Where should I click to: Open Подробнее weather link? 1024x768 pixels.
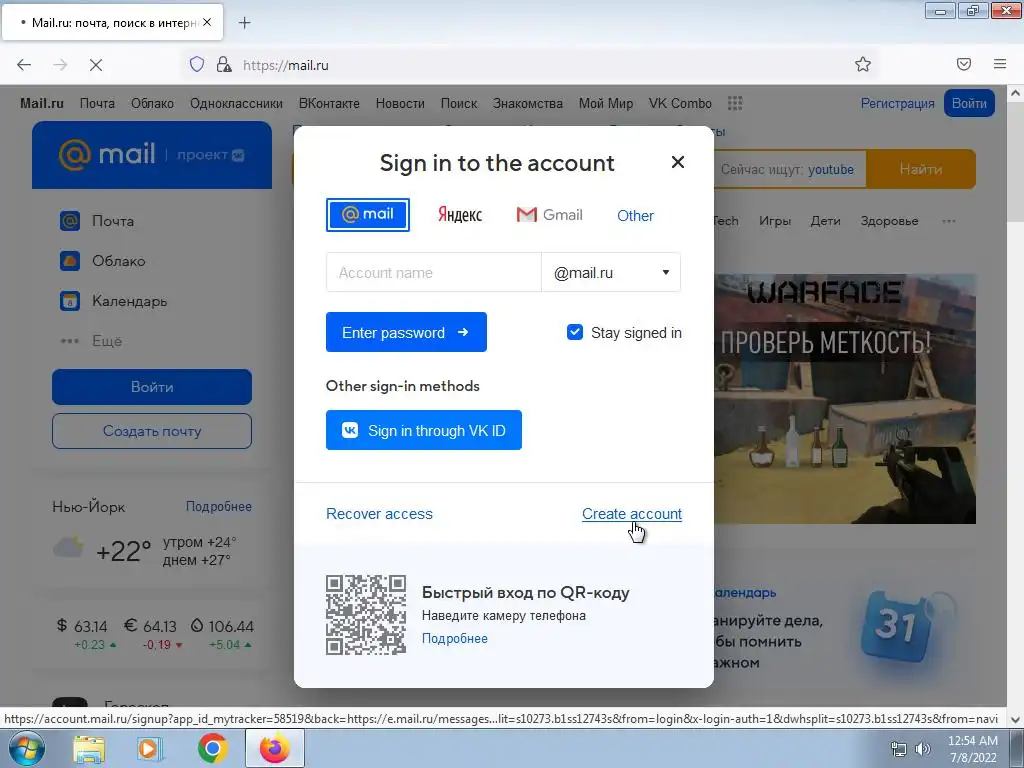[x=219, y=506]
